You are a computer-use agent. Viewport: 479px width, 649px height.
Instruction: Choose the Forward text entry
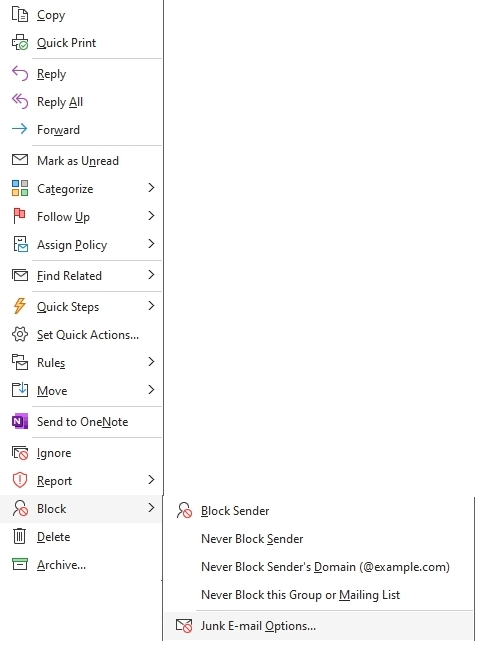tap(58, 130)
